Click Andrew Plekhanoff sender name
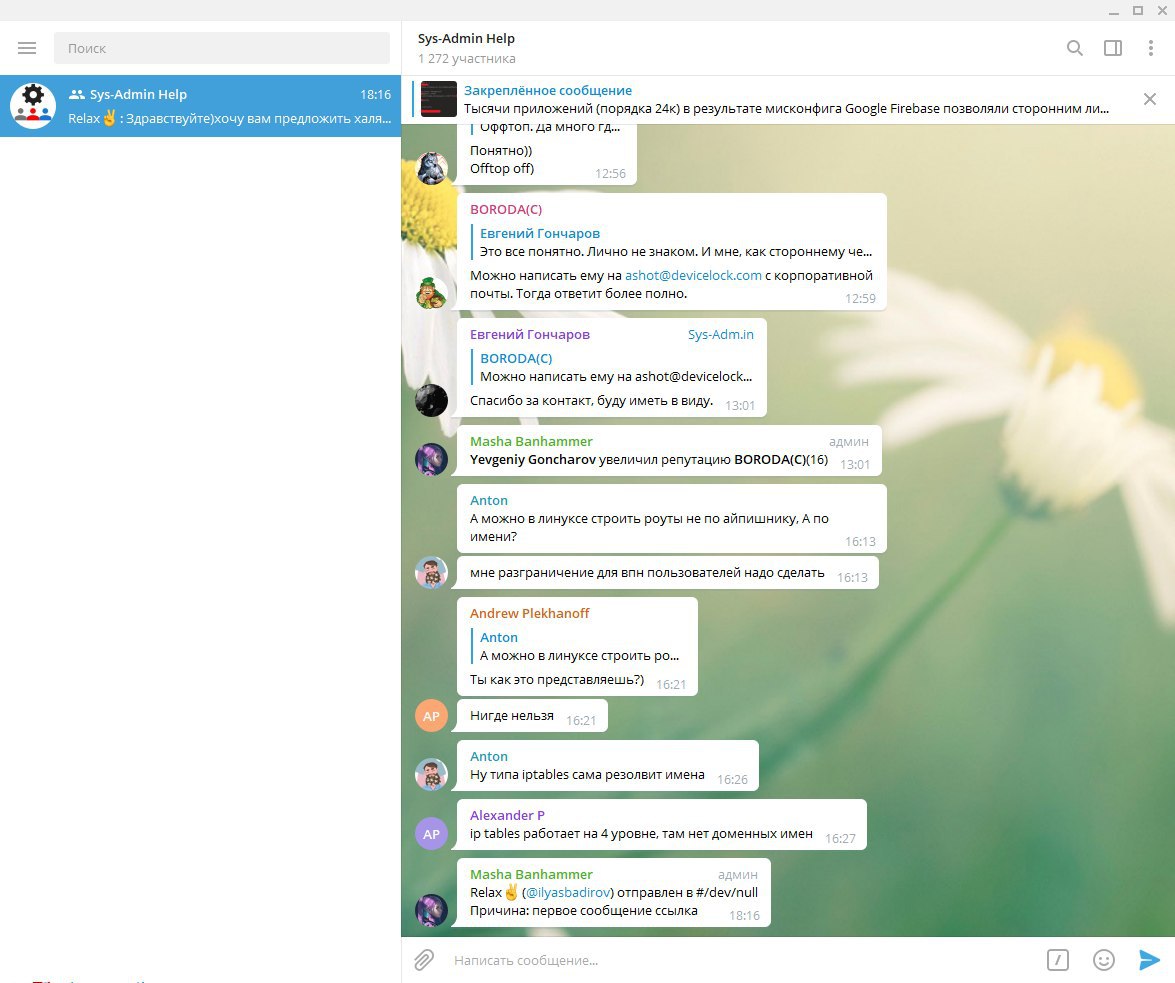Screen dimensions: 1175x983 529,613
